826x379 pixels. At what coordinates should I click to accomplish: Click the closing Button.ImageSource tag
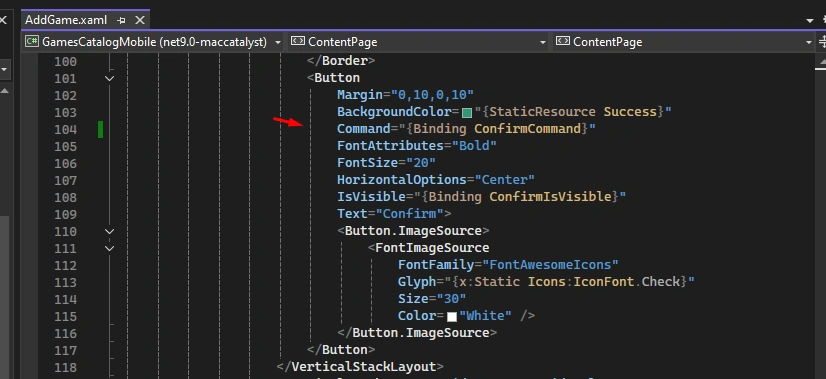417,333
